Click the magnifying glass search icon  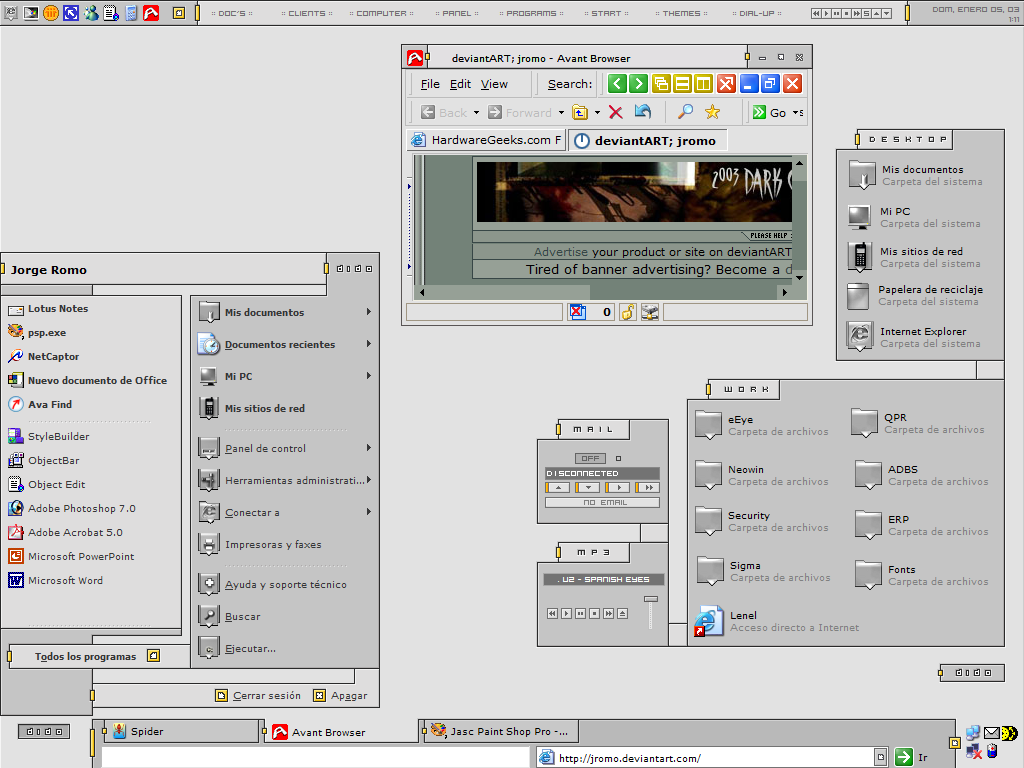(x=686, y=113)
